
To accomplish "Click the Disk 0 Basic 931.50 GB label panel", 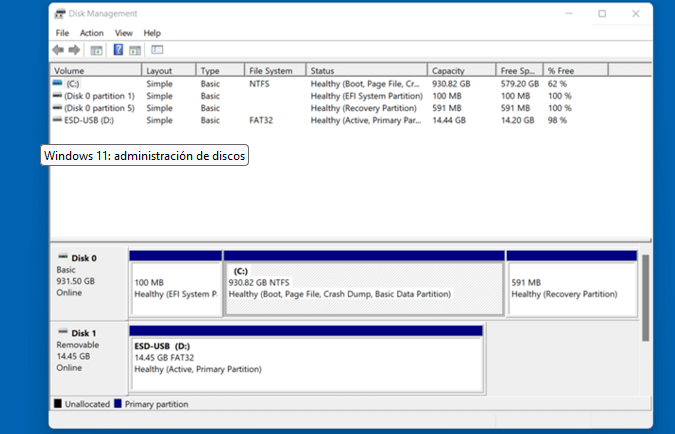I will 89,283.
